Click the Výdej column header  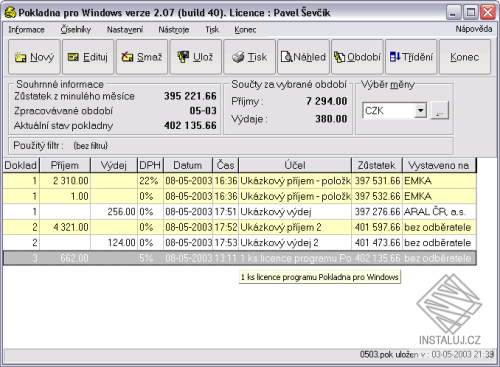pyautogui.click(x=114, y=165)
